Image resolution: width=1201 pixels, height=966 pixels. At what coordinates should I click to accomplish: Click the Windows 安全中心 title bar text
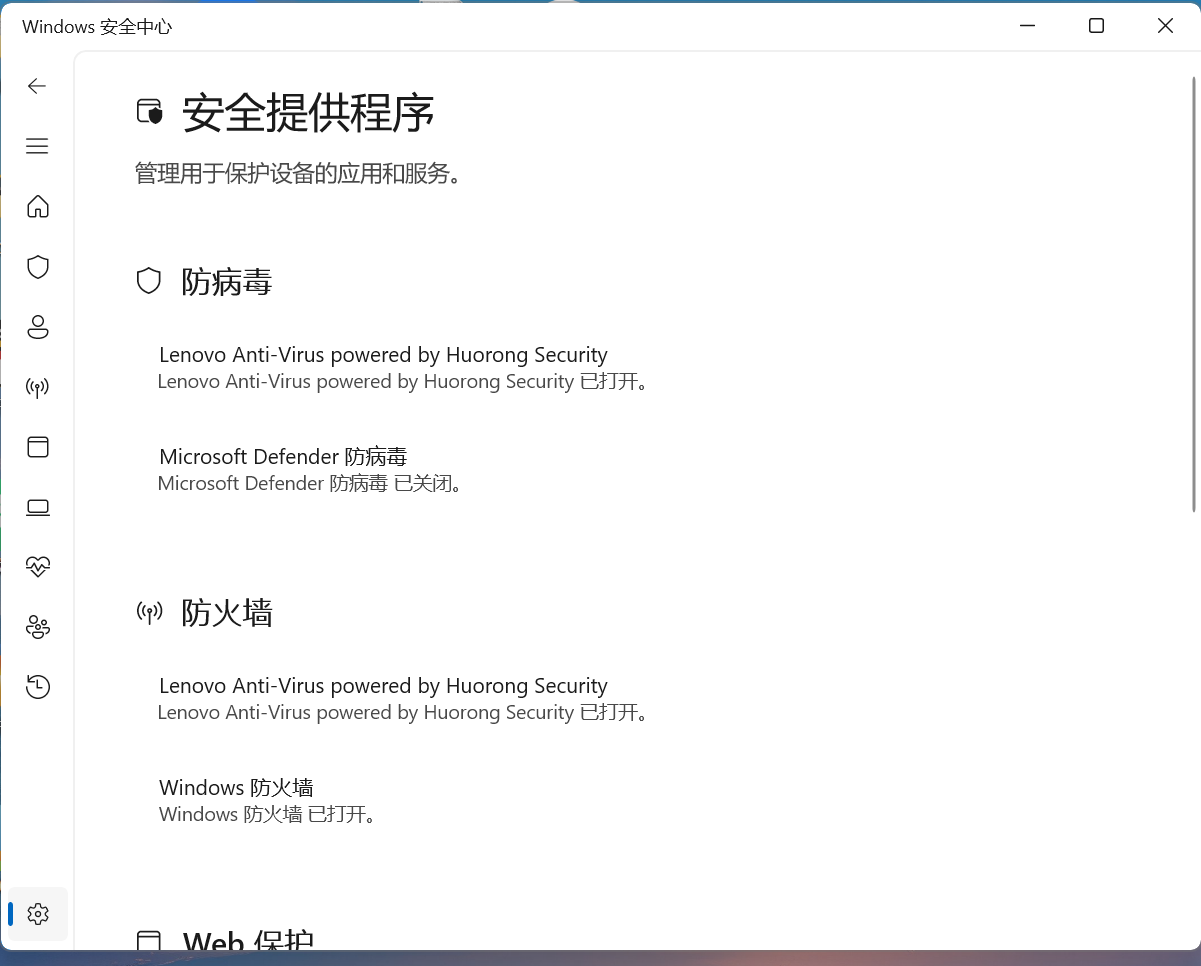tap(97, 27)
